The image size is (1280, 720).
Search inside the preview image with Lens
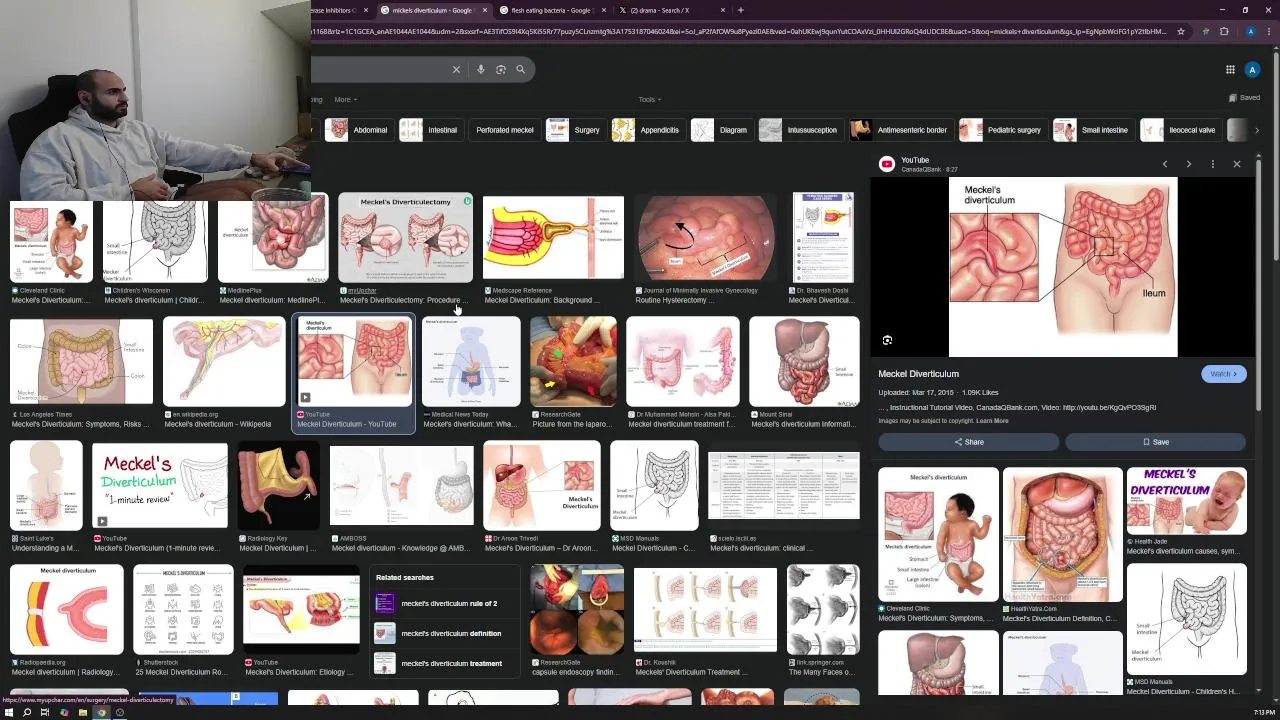point(887,341)
